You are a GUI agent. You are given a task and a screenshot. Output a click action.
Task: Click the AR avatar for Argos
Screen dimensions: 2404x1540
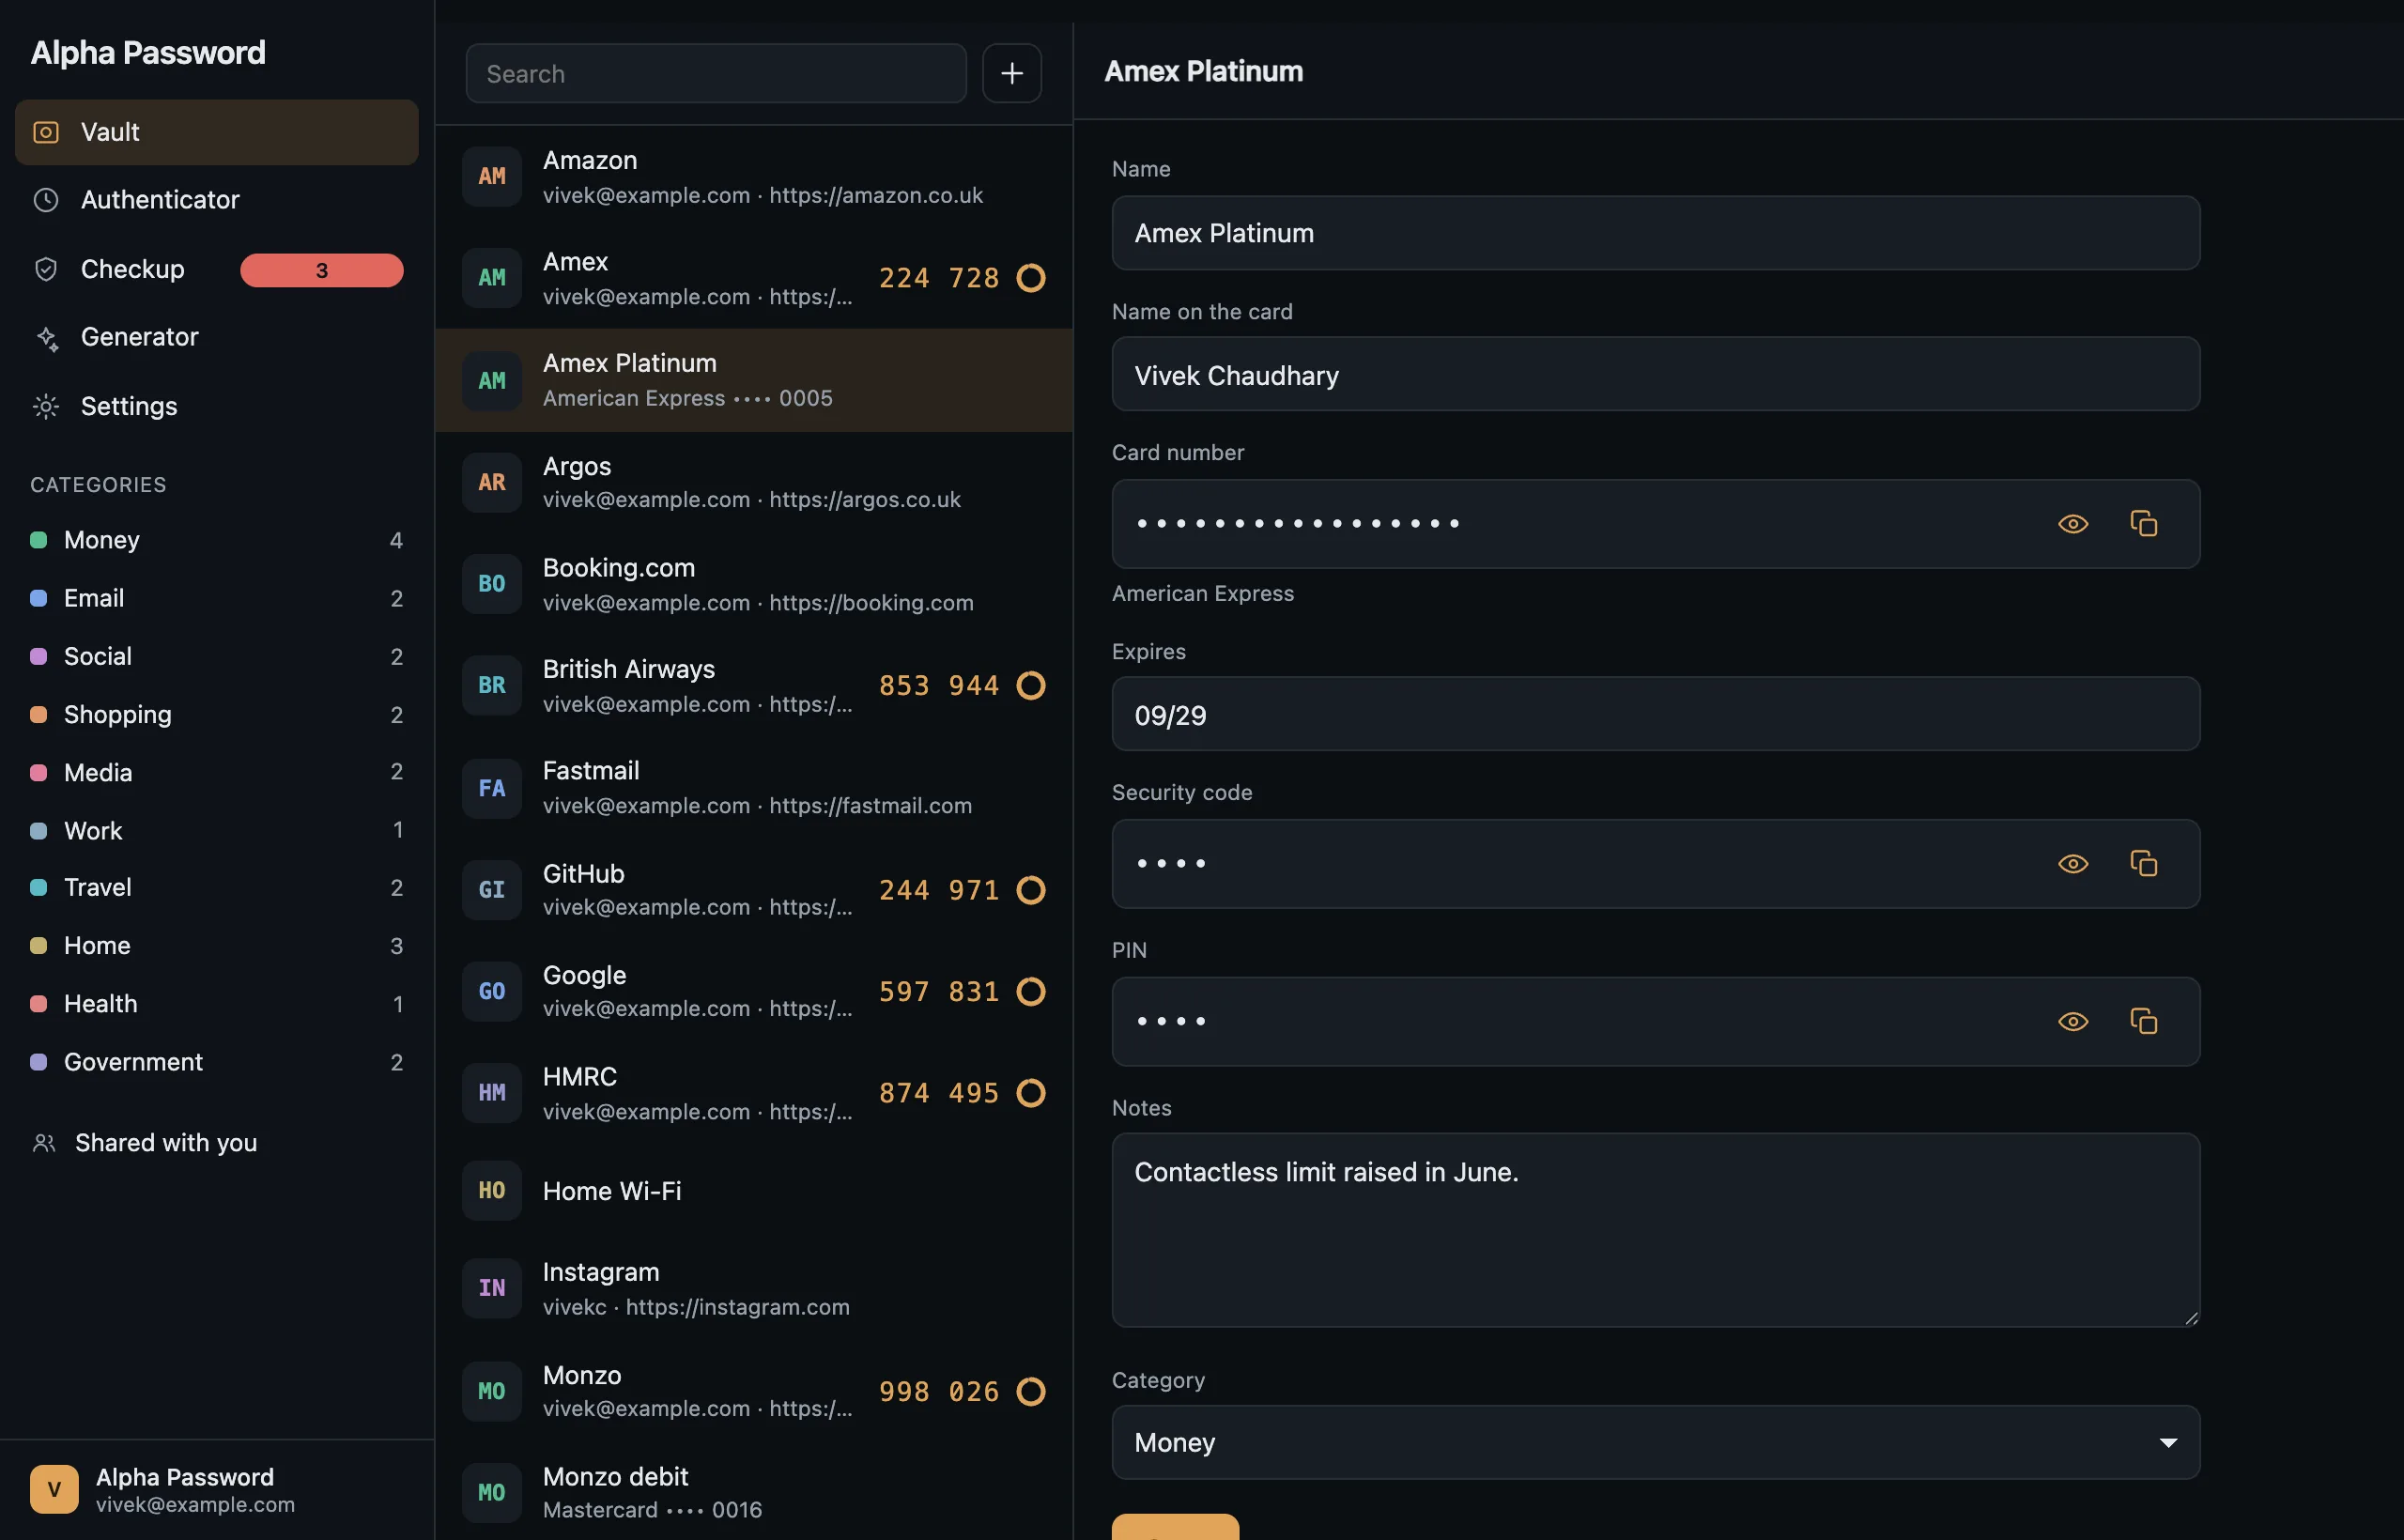coord(492,482)
